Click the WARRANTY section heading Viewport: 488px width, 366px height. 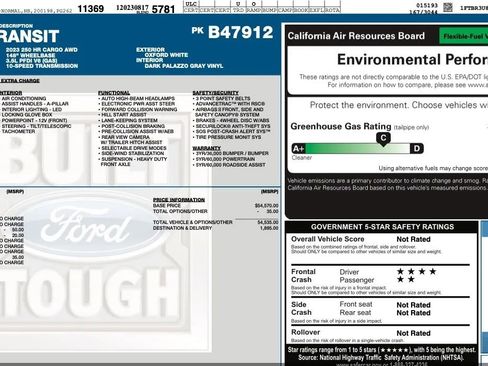pos(207,148)
